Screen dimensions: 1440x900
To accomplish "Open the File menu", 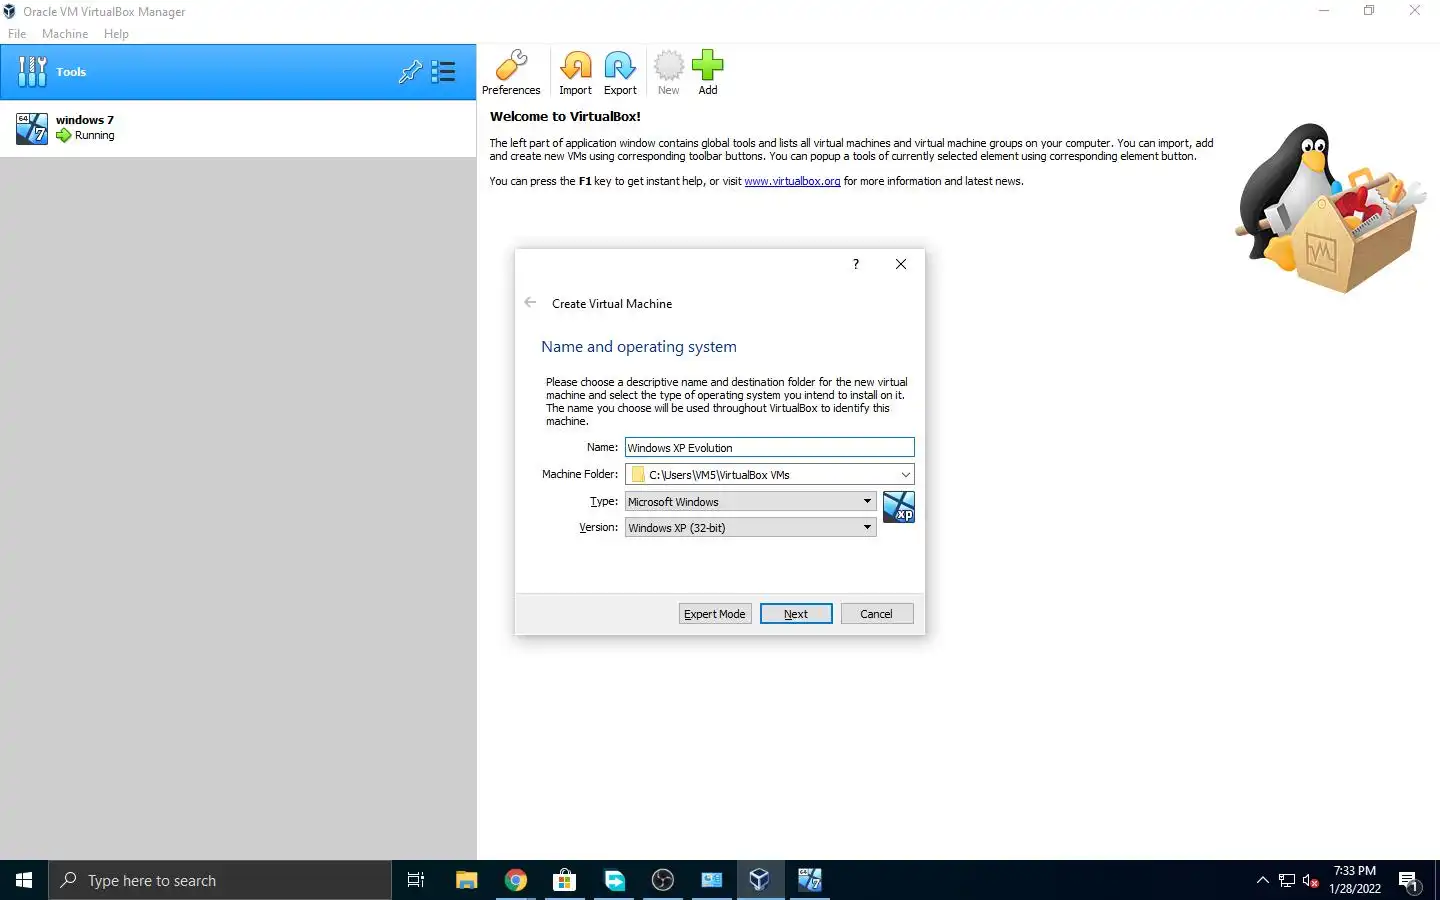I will point(17,34).
